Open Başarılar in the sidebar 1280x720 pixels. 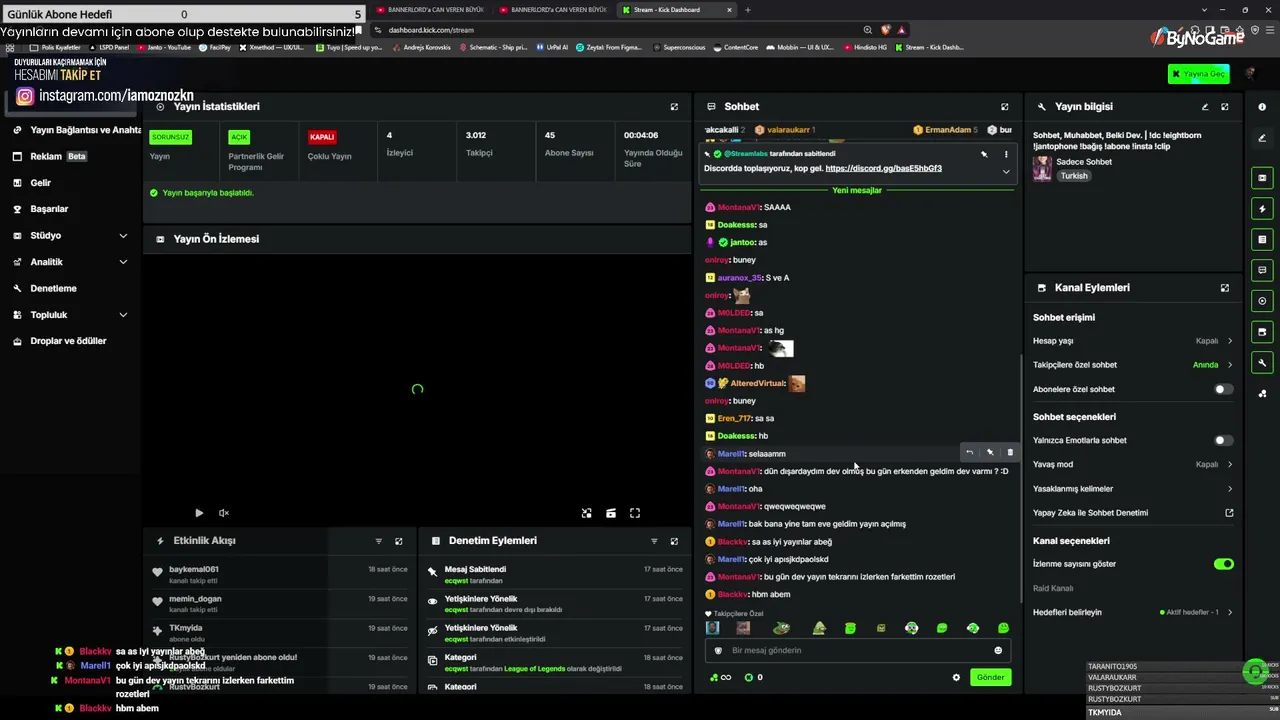pos(72,209)
